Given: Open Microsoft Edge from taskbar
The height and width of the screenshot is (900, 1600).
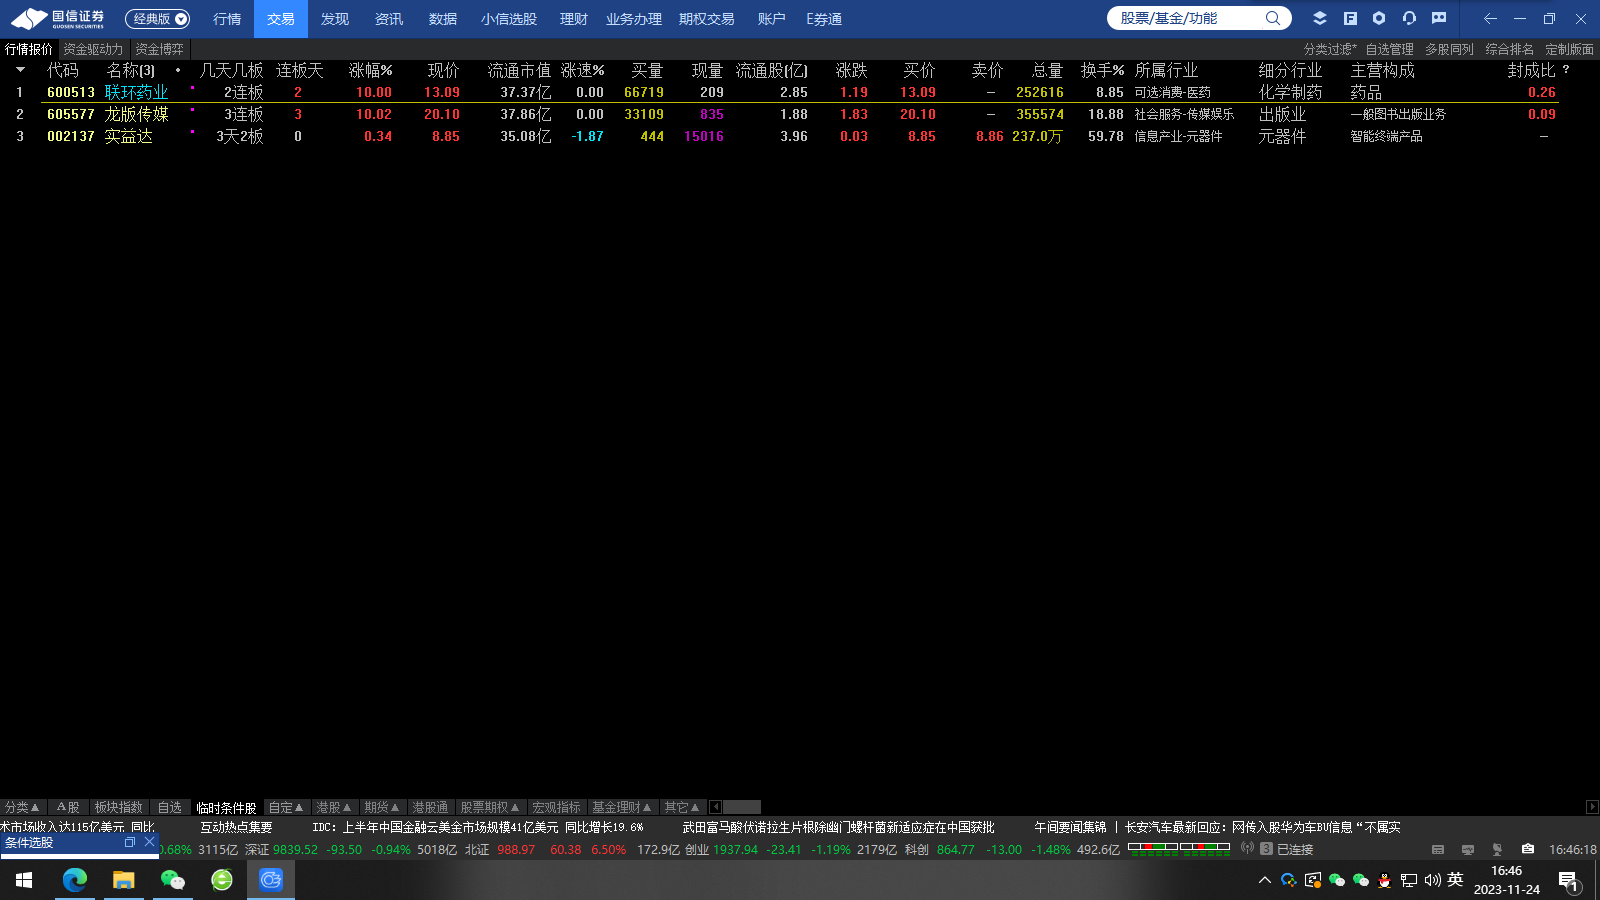Looking at the screenshot, I should click(x=75, y=880).
